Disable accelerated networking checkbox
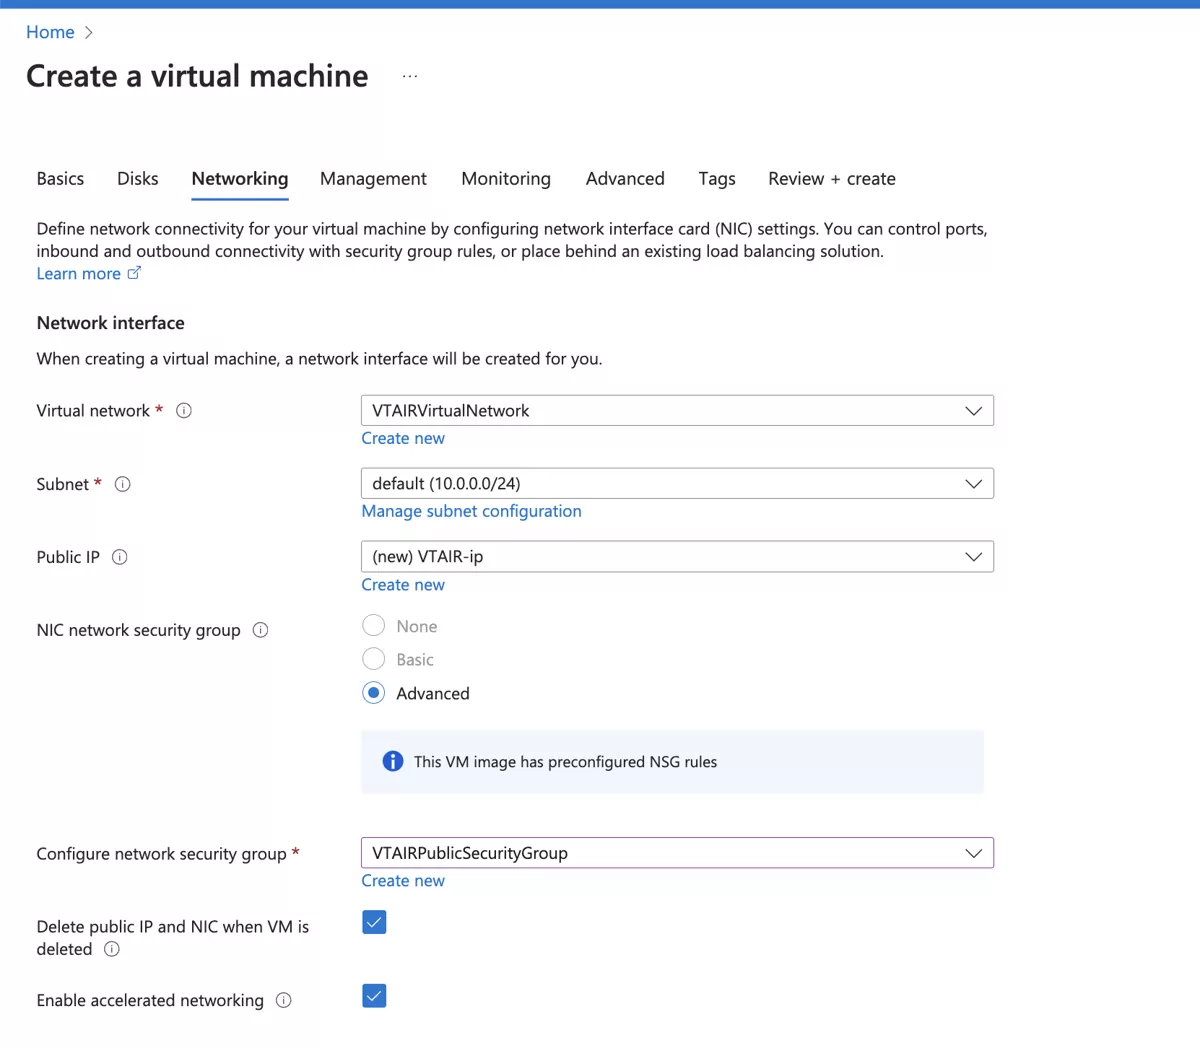Screen dimensions: 1200x1048 coord(373,995)
